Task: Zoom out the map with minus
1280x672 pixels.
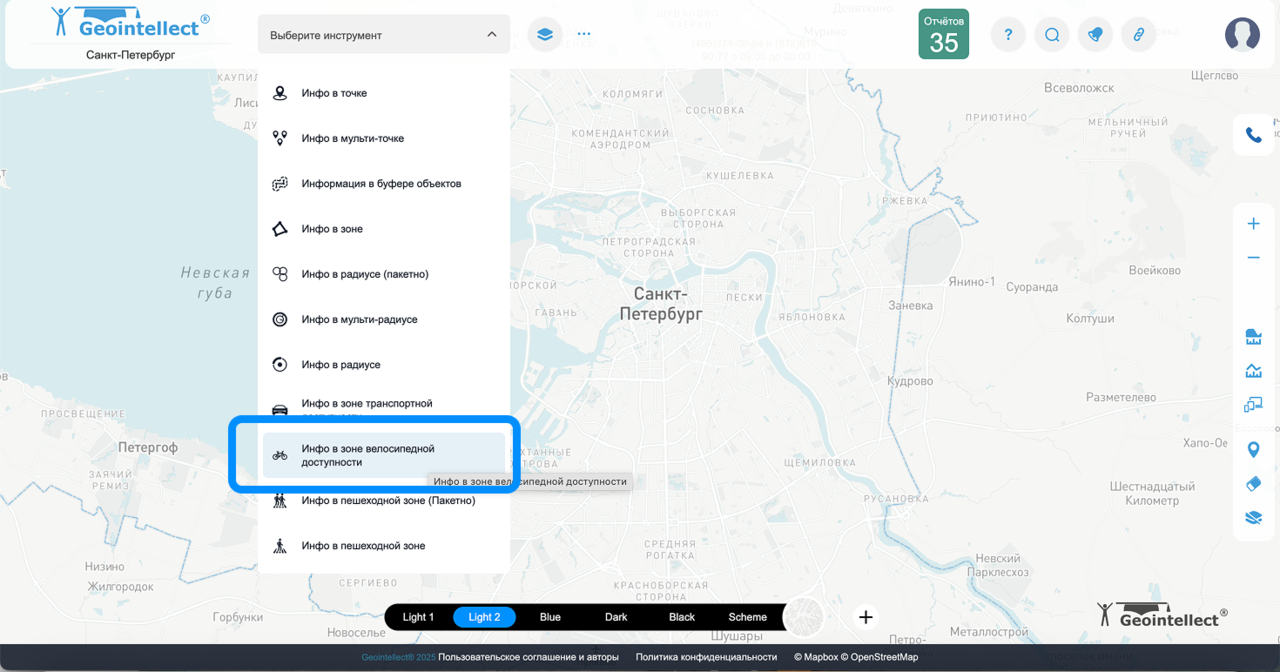Action: [1253, 258]
